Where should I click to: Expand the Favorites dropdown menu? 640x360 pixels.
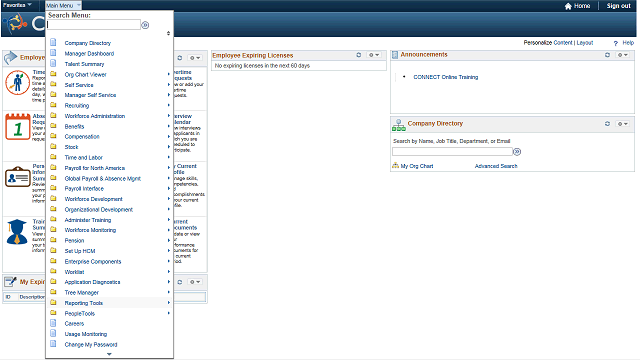pyautogui.click(x=17, y=5)
